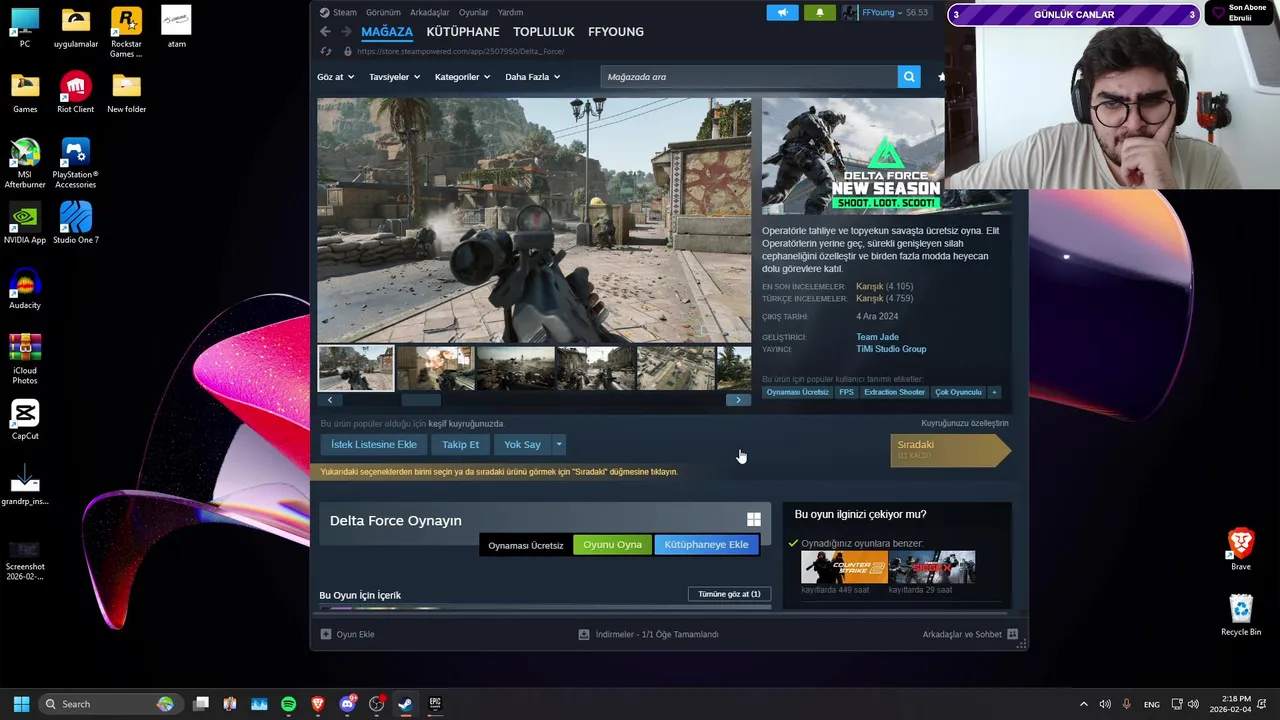Viewport: 1280px width, 720px height.
Task: Click the Windows platform icon in the play section
Action: 754,520
